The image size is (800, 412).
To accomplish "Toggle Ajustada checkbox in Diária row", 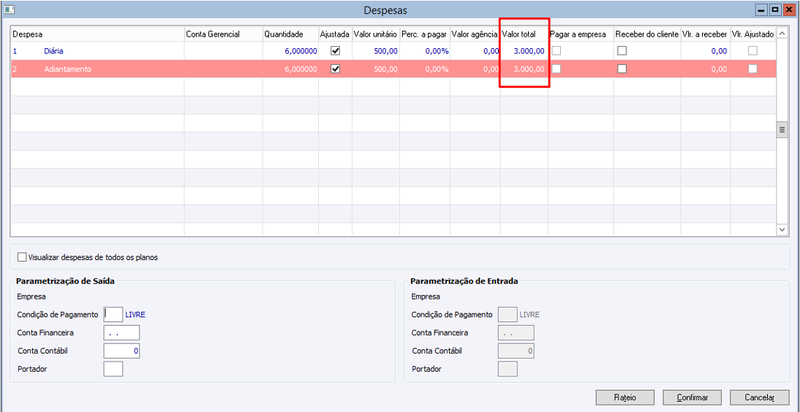I will (335, 51).
